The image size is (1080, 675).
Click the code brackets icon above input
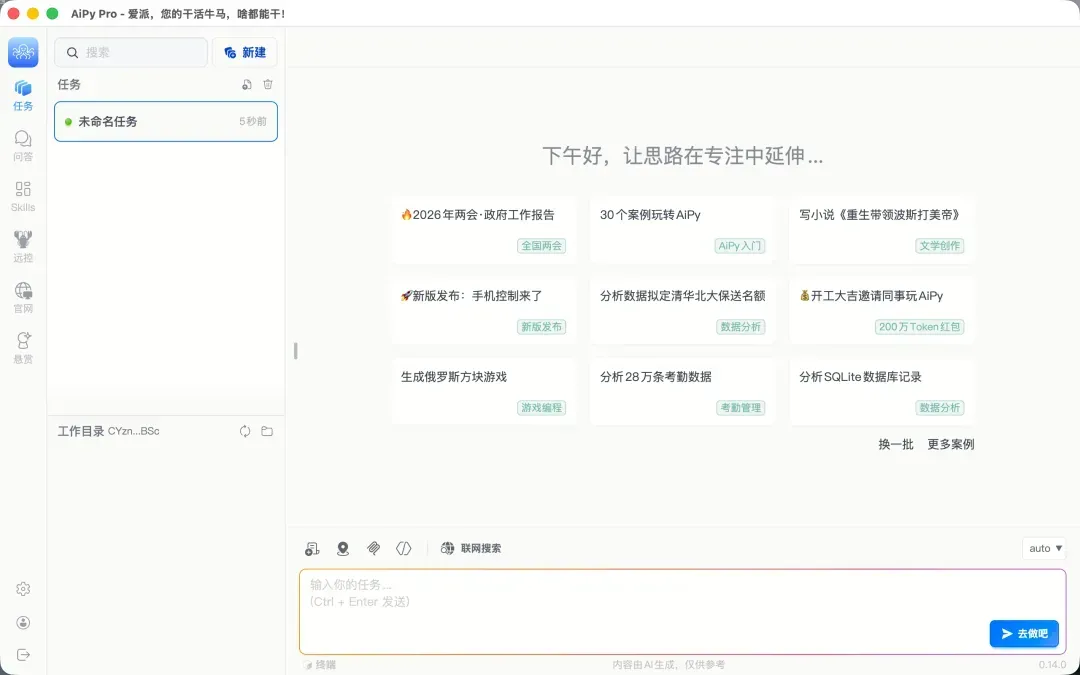coord(404,548)
